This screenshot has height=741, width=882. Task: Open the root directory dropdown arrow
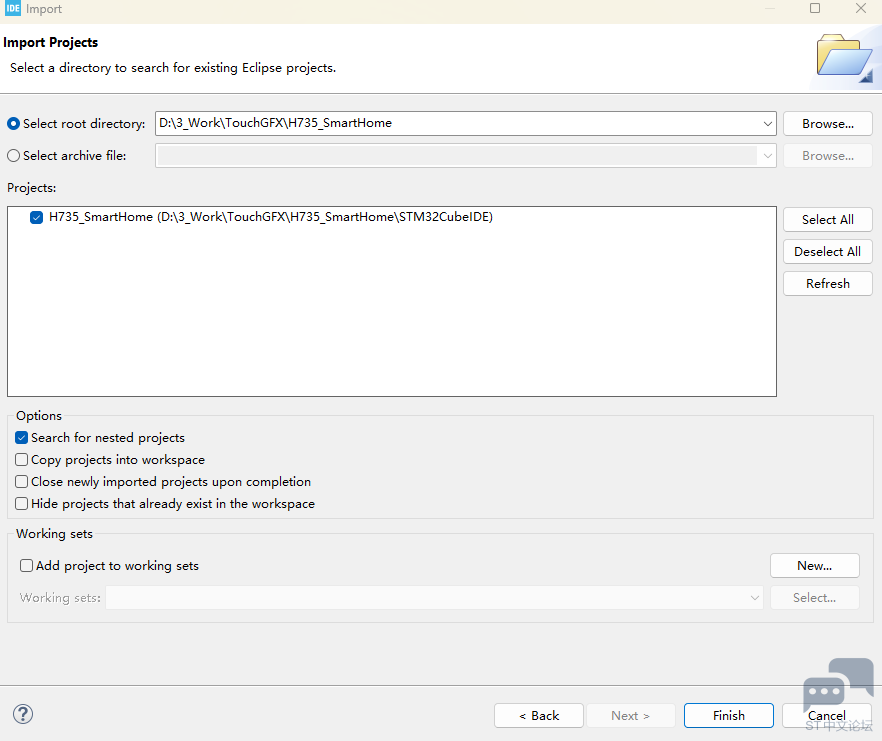(767, 124)
